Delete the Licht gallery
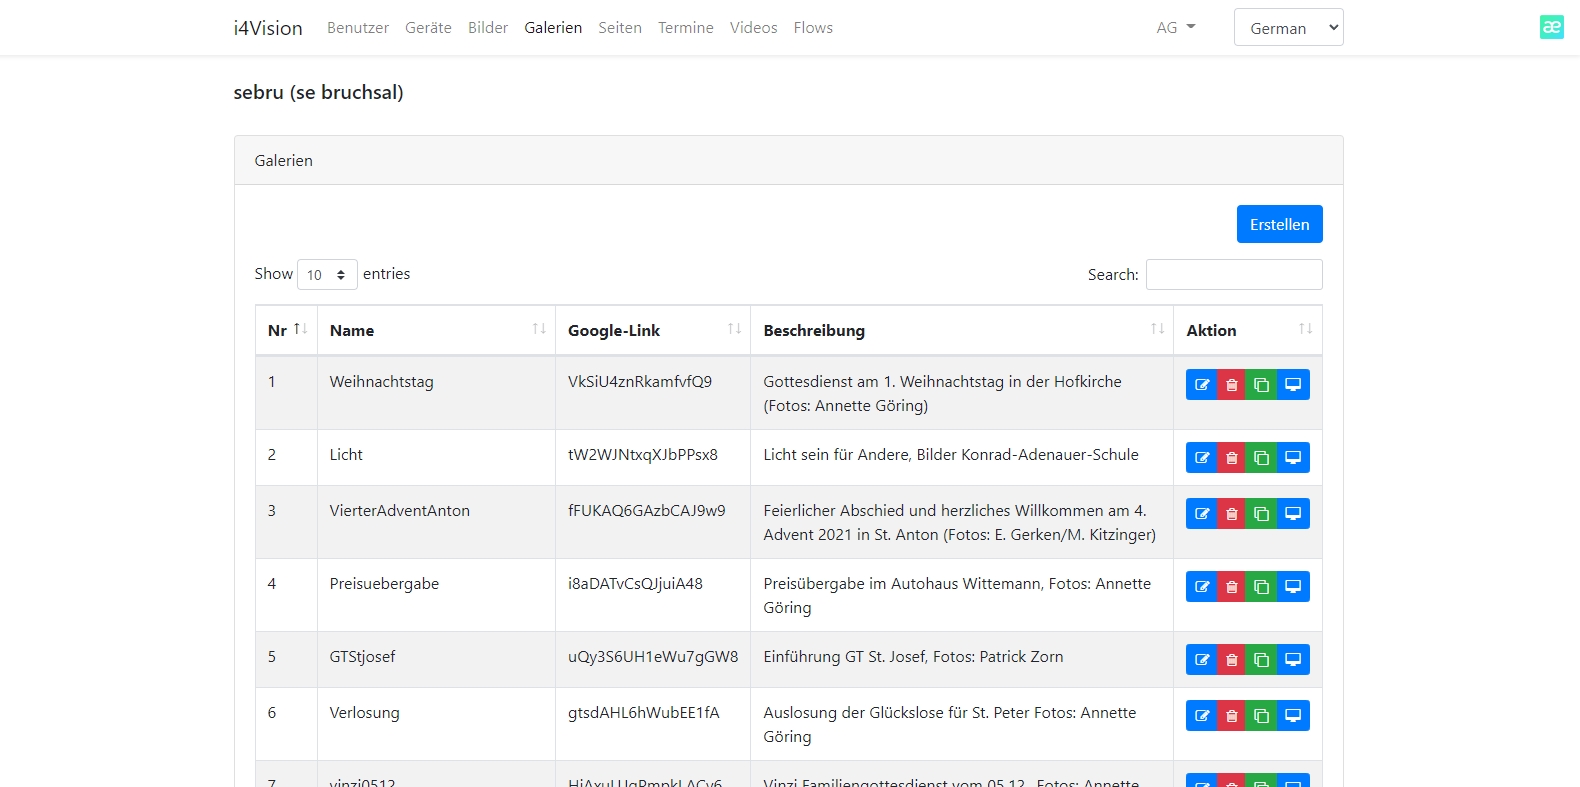1580x787 pixels. click(1232, 458)
